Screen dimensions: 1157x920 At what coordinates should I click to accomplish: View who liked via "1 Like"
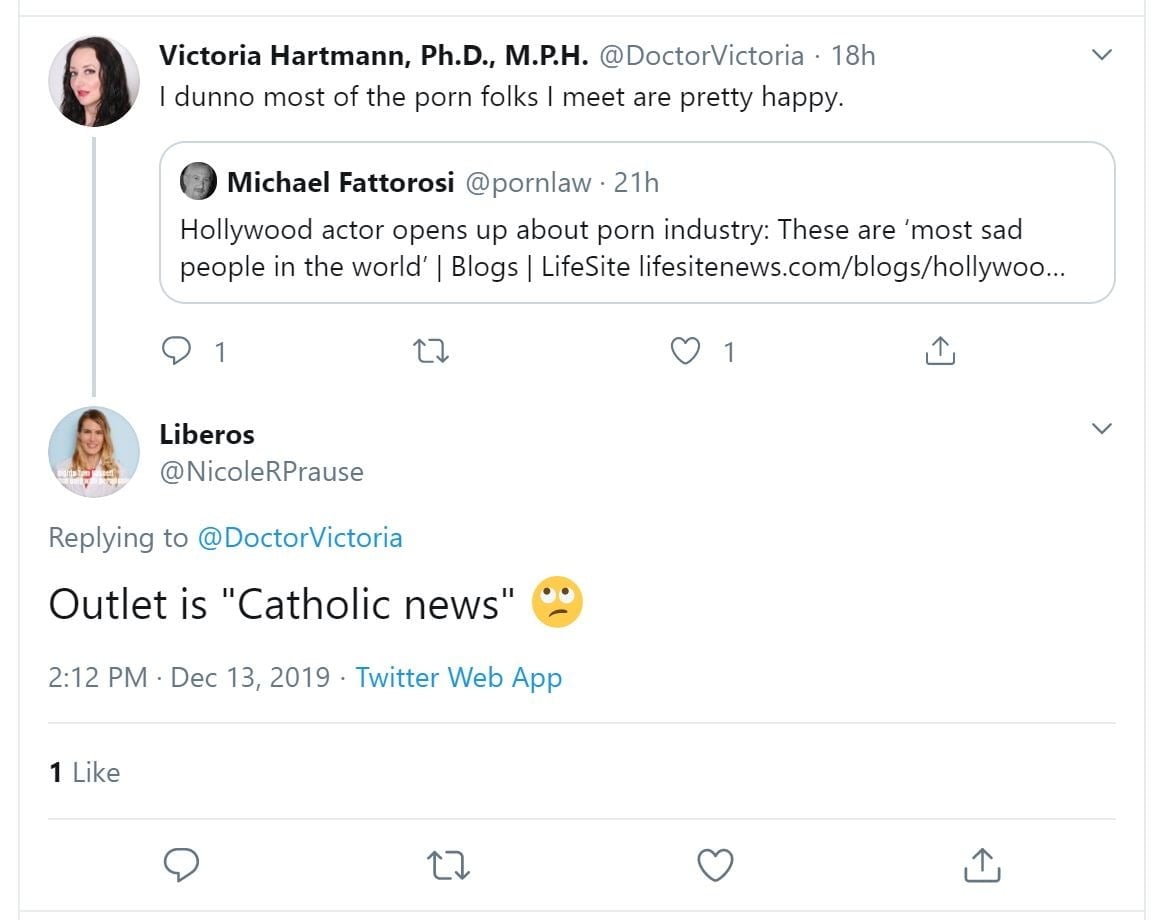tap(84, 772)
